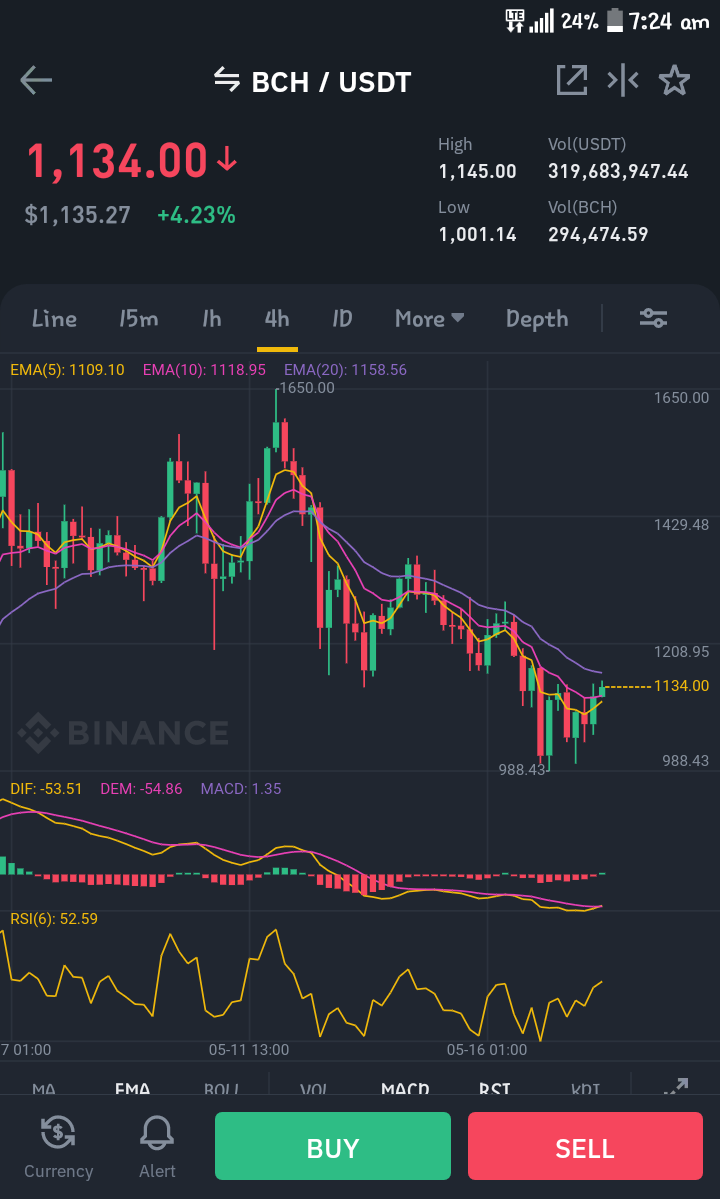
Task: Open the Depth chart tab
Action: click(537, 319)
